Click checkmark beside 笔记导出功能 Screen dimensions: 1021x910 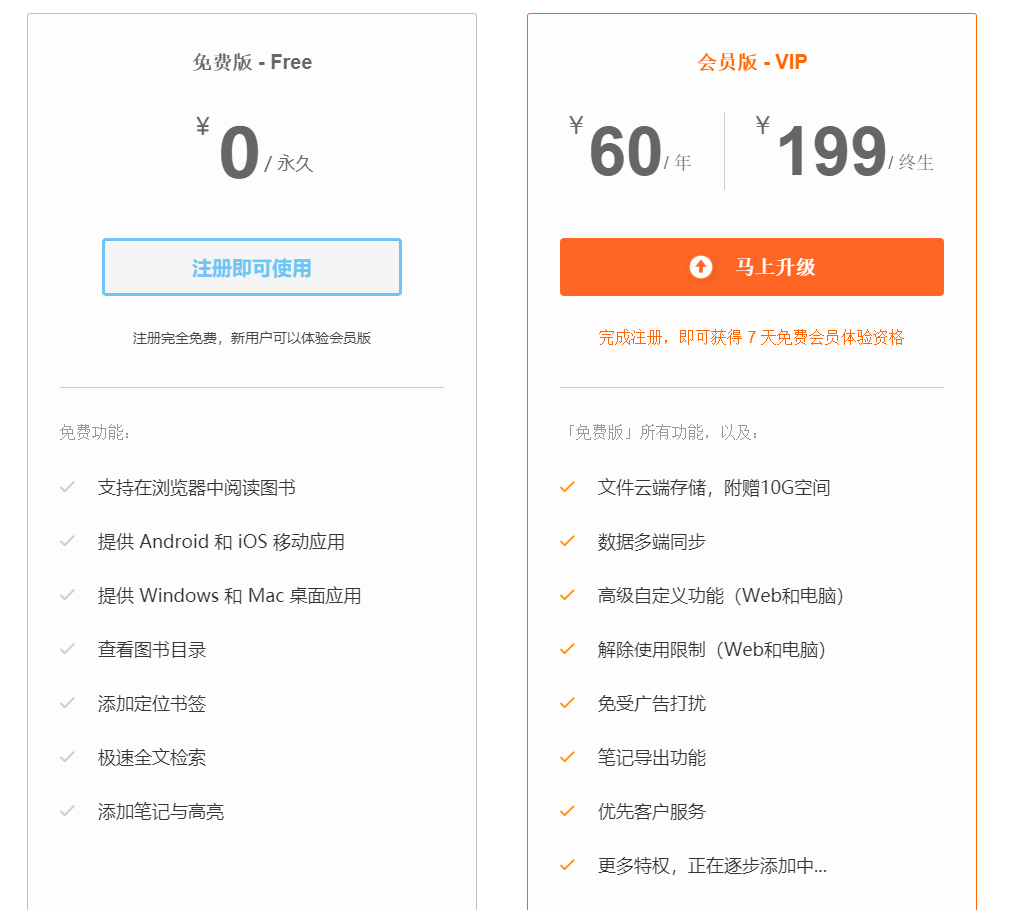pyautogui.click(x=568, y=757)
